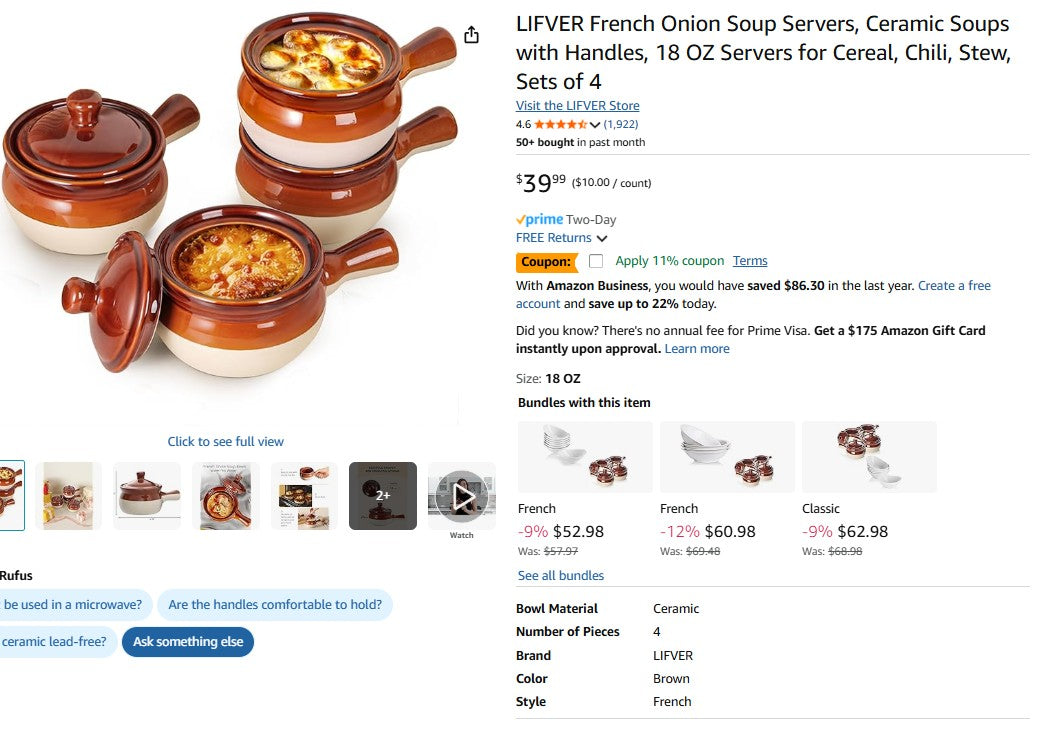Ask Rufus if handles are comfortable to hold

[x=274, y=605]
